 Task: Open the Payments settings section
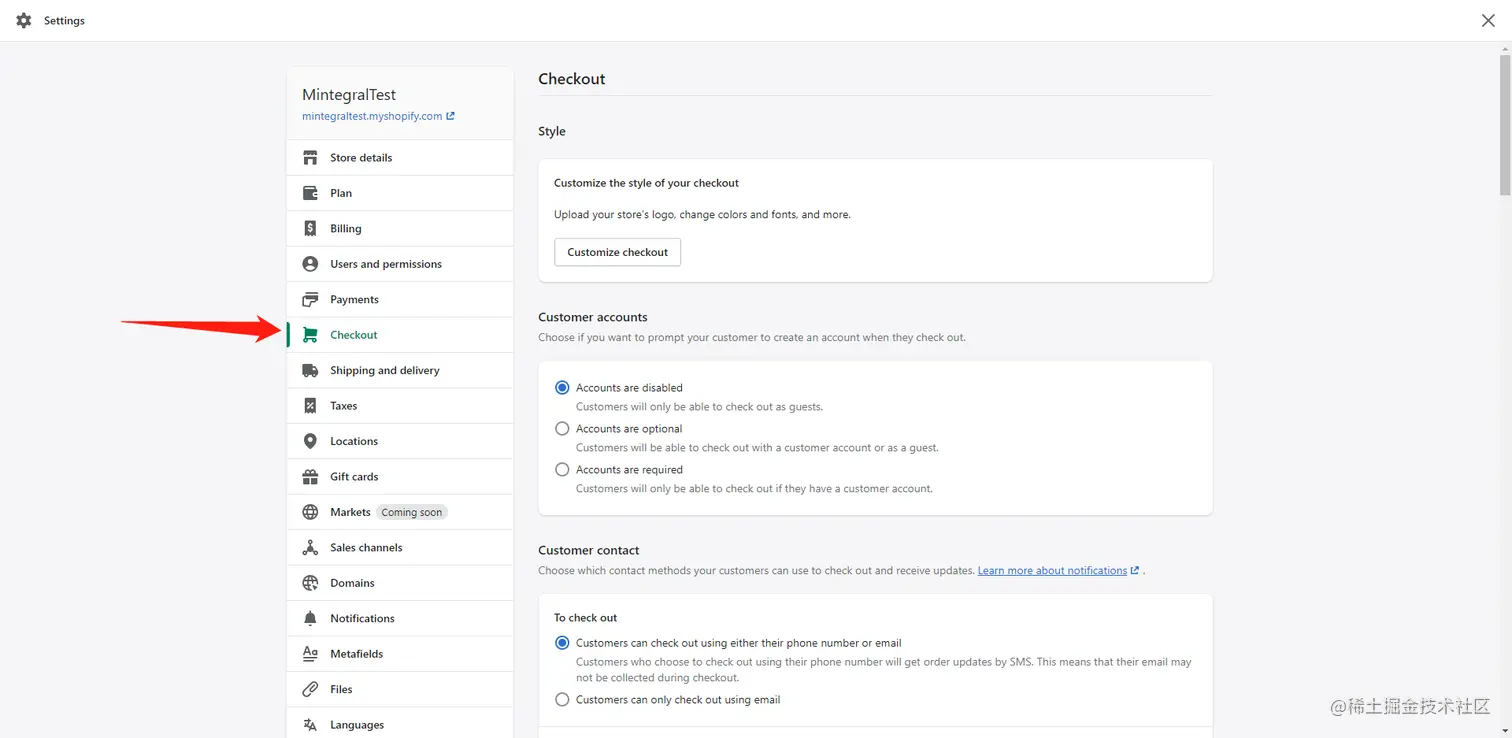click(x=354, y=300)
